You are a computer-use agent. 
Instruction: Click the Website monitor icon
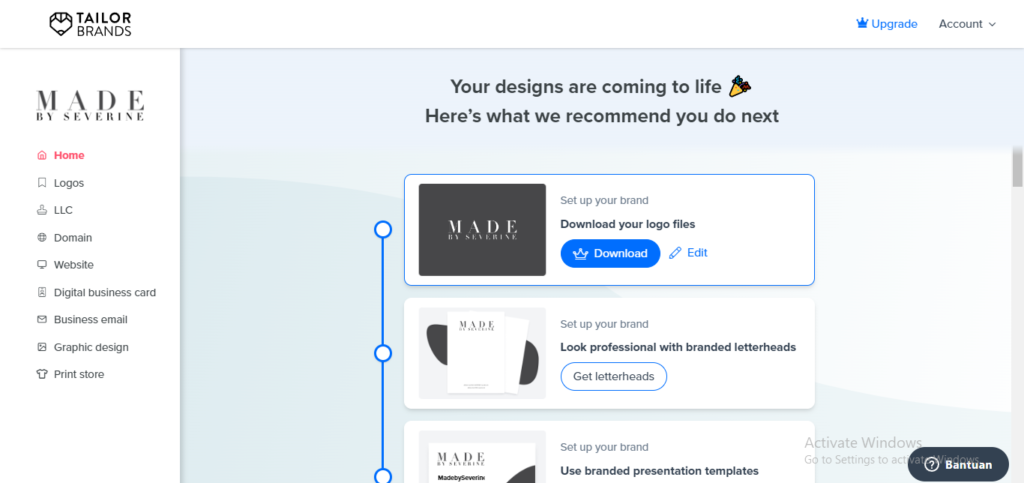click(41, 265)
